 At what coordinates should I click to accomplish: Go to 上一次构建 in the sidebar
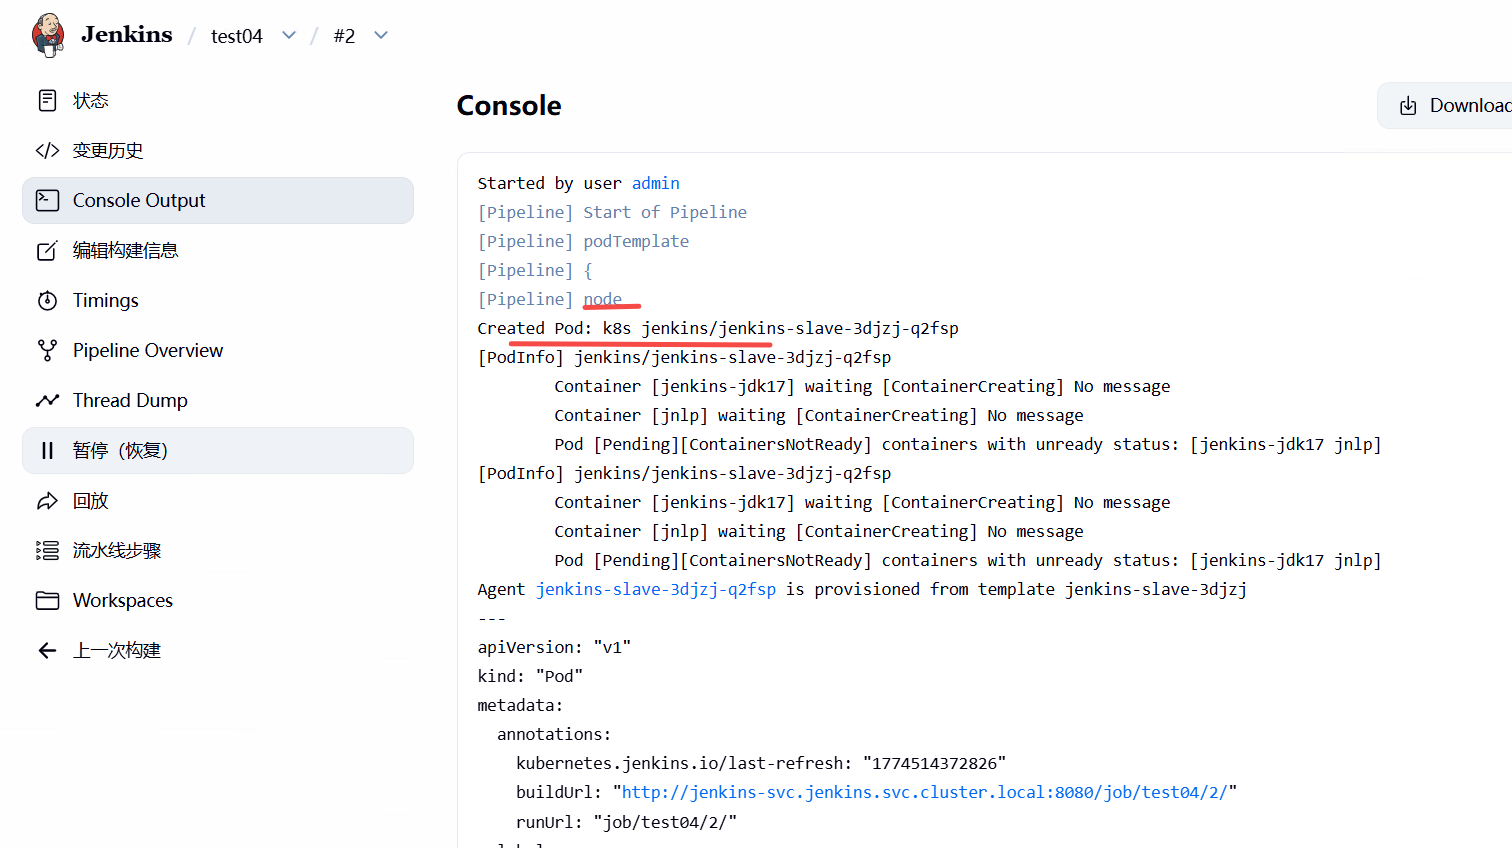(218, 650)
